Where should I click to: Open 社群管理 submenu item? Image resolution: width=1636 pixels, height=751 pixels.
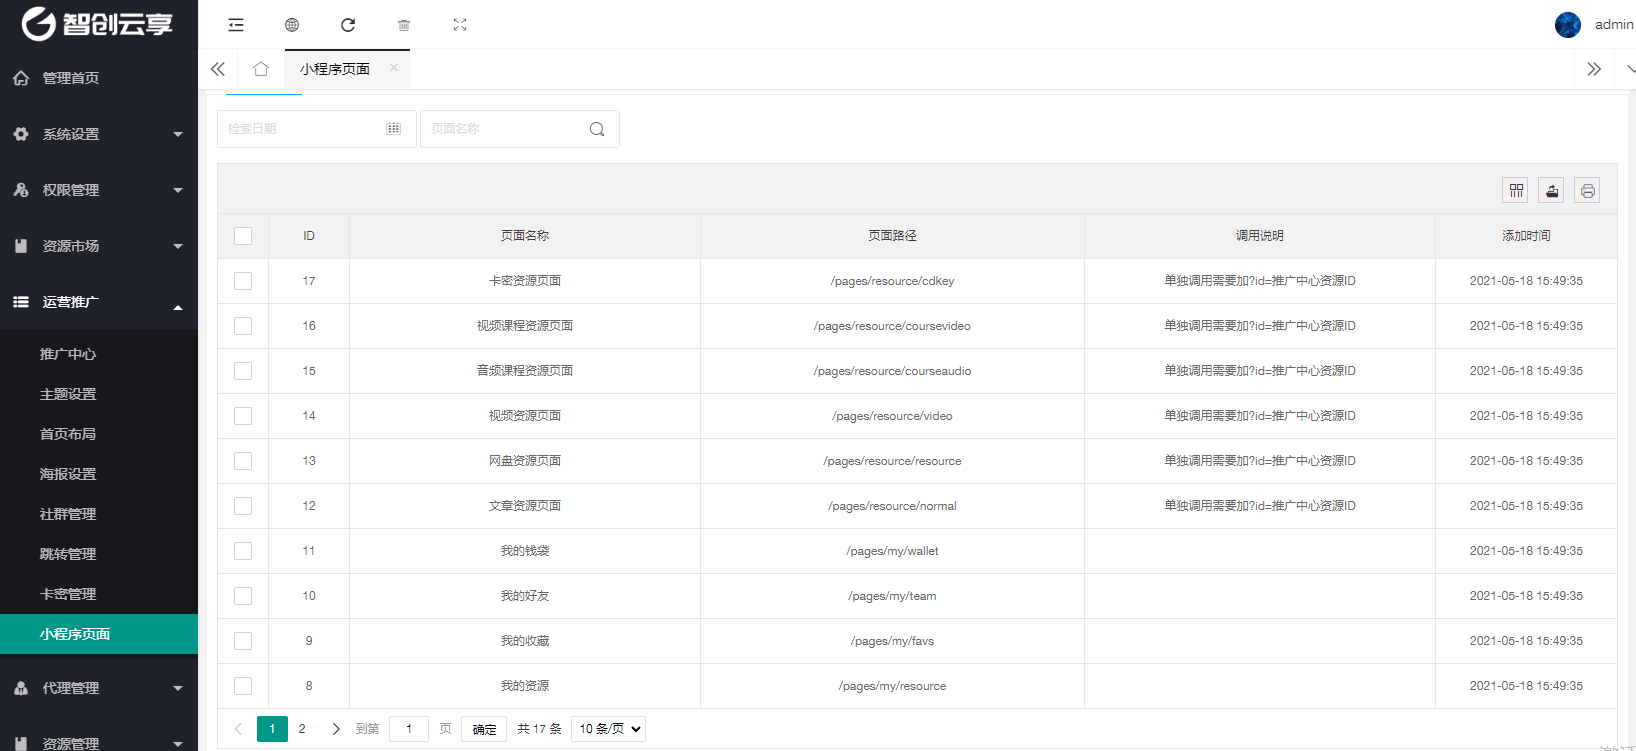click(x=99, y=514)
